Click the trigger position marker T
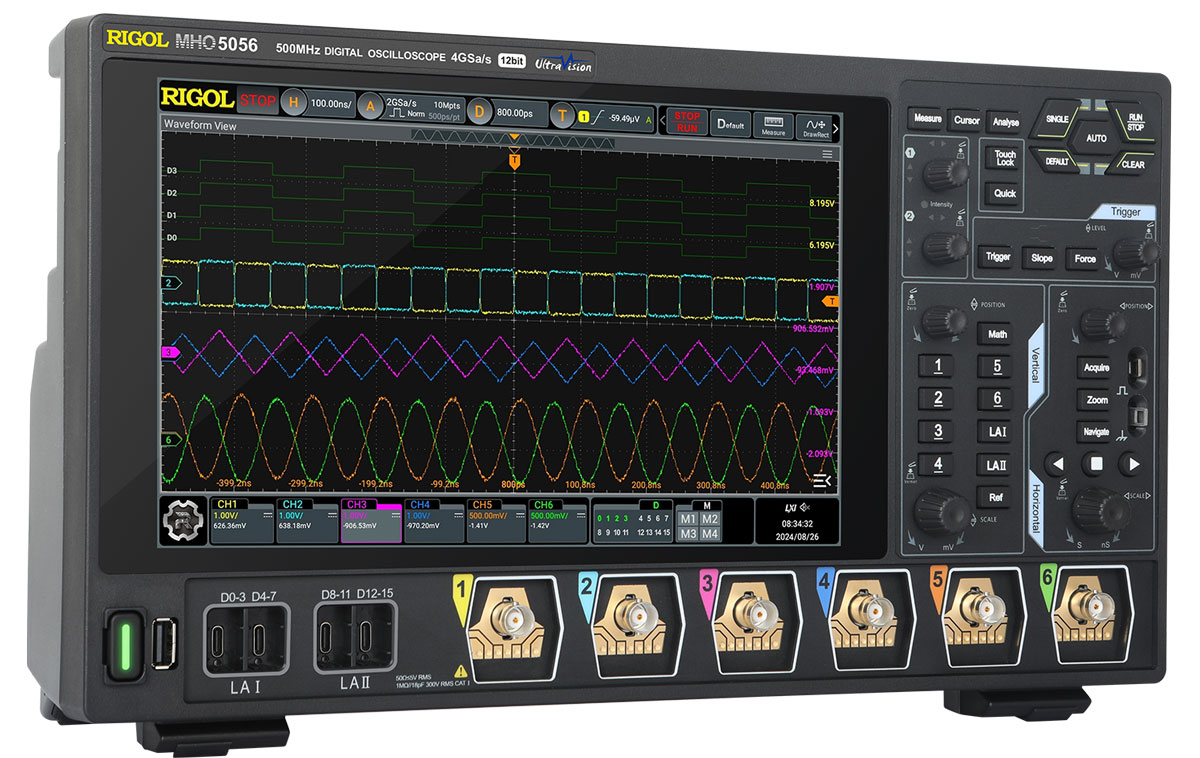Screen dimensions: 1200x758 (514, 160)
